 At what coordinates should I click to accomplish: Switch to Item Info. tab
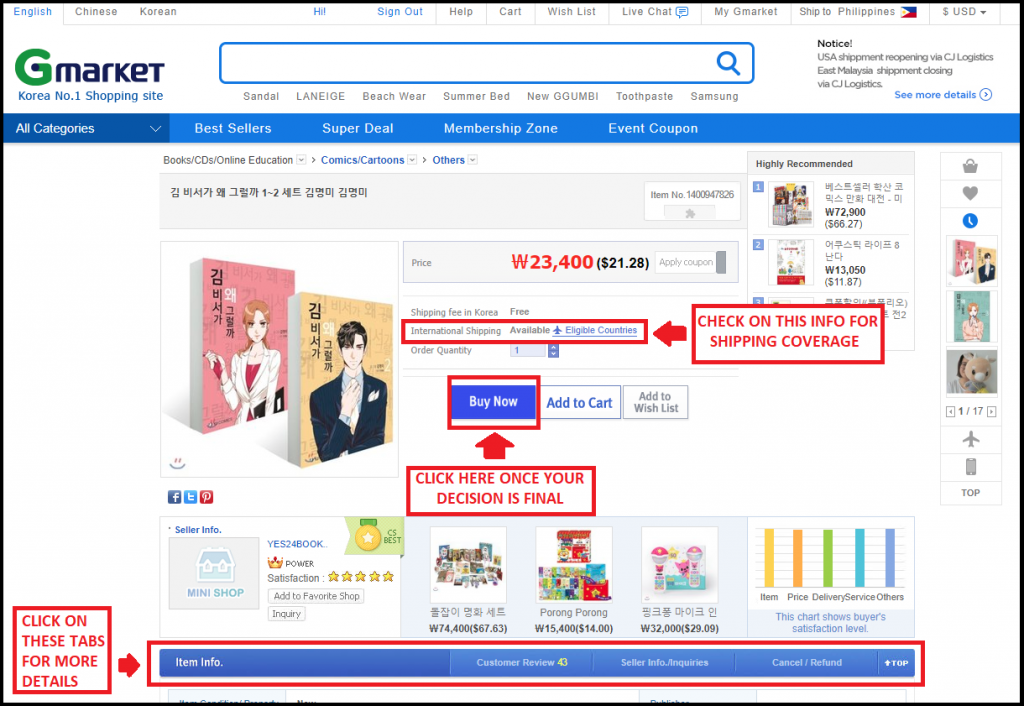pos(304,662)
